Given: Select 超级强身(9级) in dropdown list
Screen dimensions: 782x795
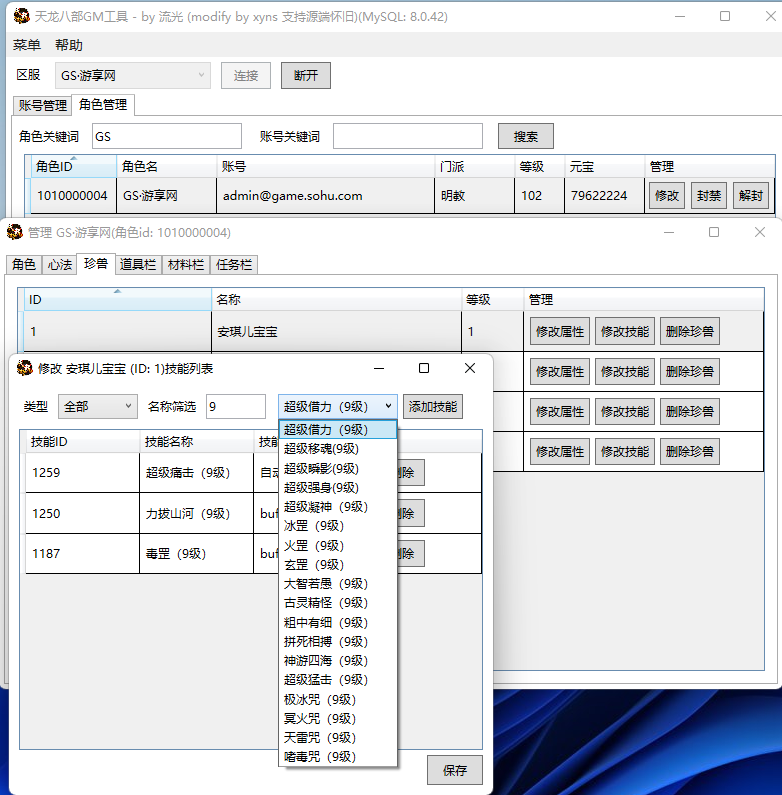Looking at the screenshot, I should click(321, 487).
